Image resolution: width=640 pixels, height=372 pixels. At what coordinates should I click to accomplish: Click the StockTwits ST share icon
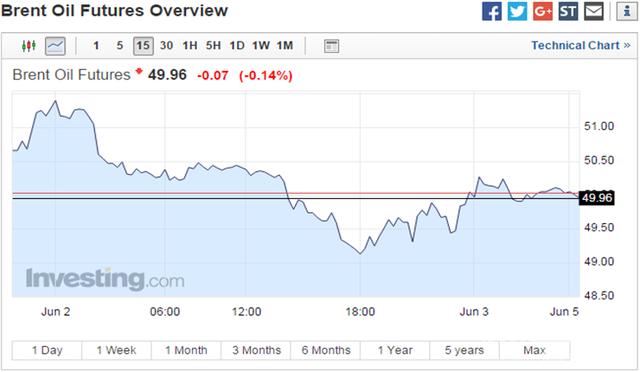click(x=568, y=11)
